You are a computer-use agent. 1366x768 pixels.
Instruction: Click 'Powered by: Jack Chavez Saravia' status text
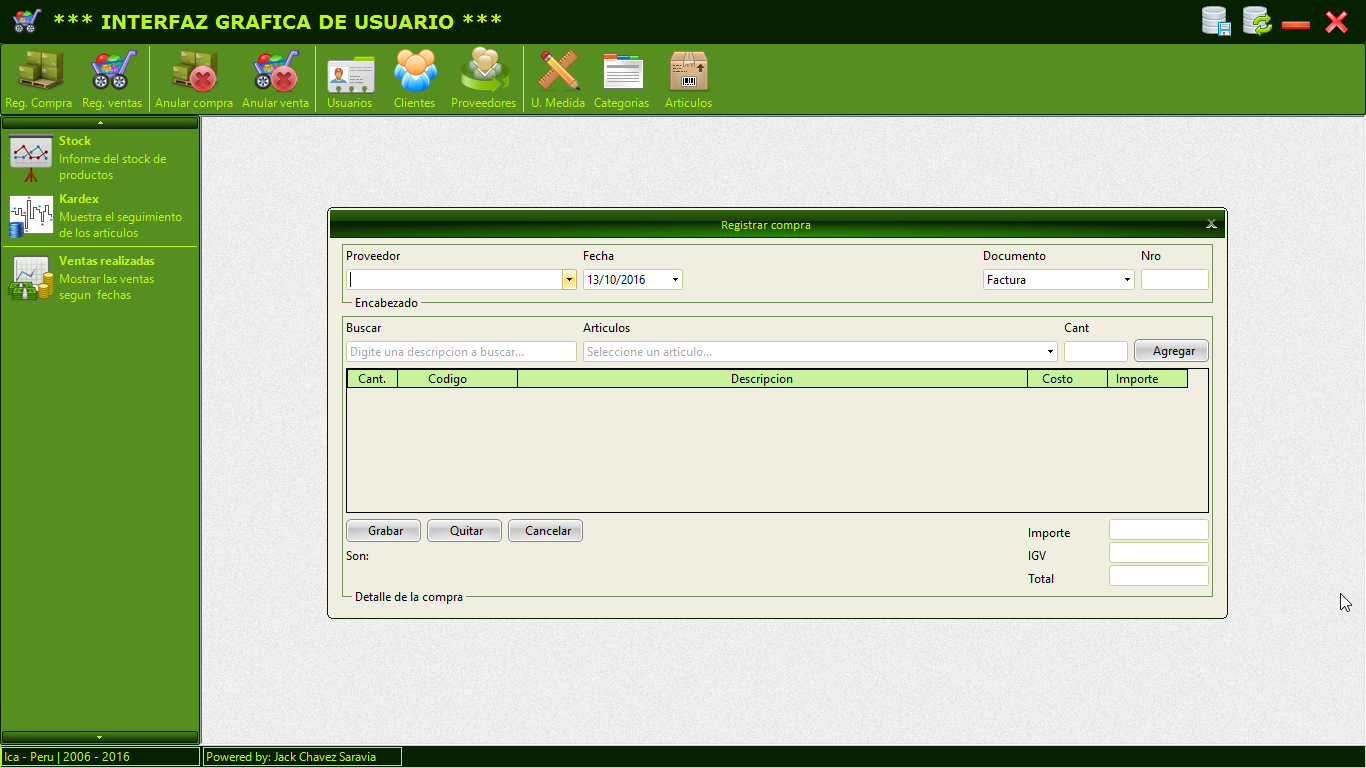pyautogui.click(x=291, y=757)
